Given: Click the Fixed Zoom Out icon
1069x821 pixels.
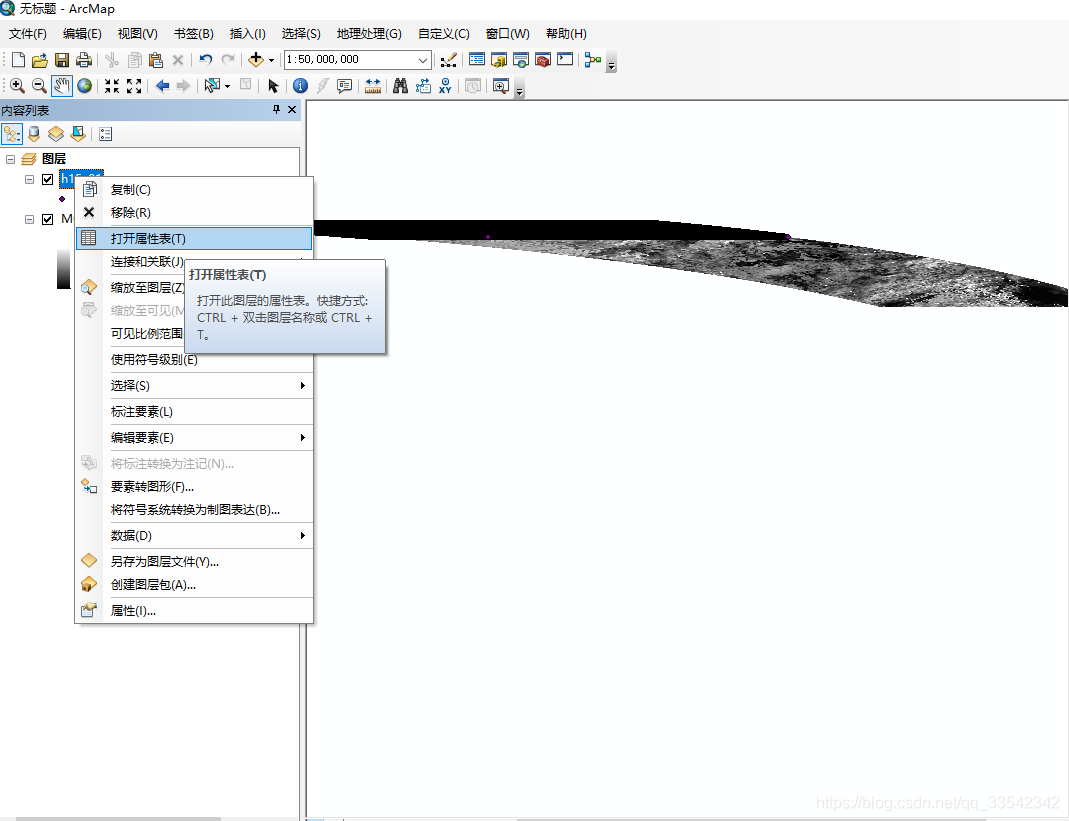Looking at the screenshot, I should [x=134, y=86].
